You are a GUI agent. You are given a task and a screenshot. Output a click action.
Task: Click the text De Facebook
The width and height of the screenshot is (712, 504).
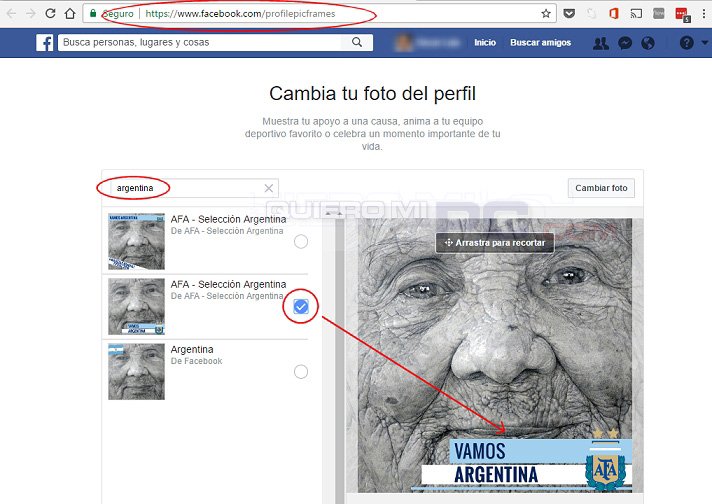click(197, 361)
